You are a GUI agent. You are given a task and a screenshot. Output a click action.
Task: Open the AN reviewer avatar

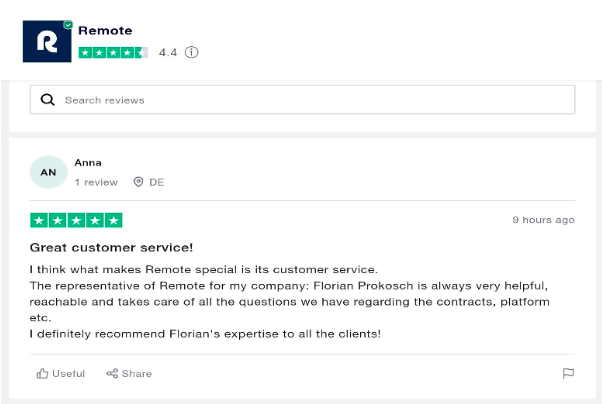tap(49, 172)
